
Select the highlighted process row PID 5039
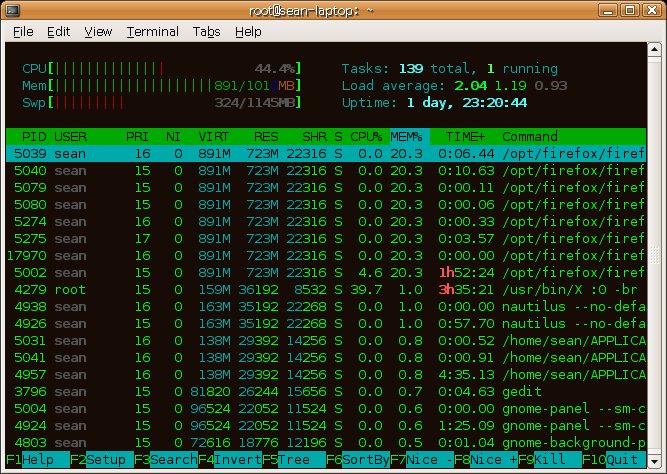pos(326,154)
